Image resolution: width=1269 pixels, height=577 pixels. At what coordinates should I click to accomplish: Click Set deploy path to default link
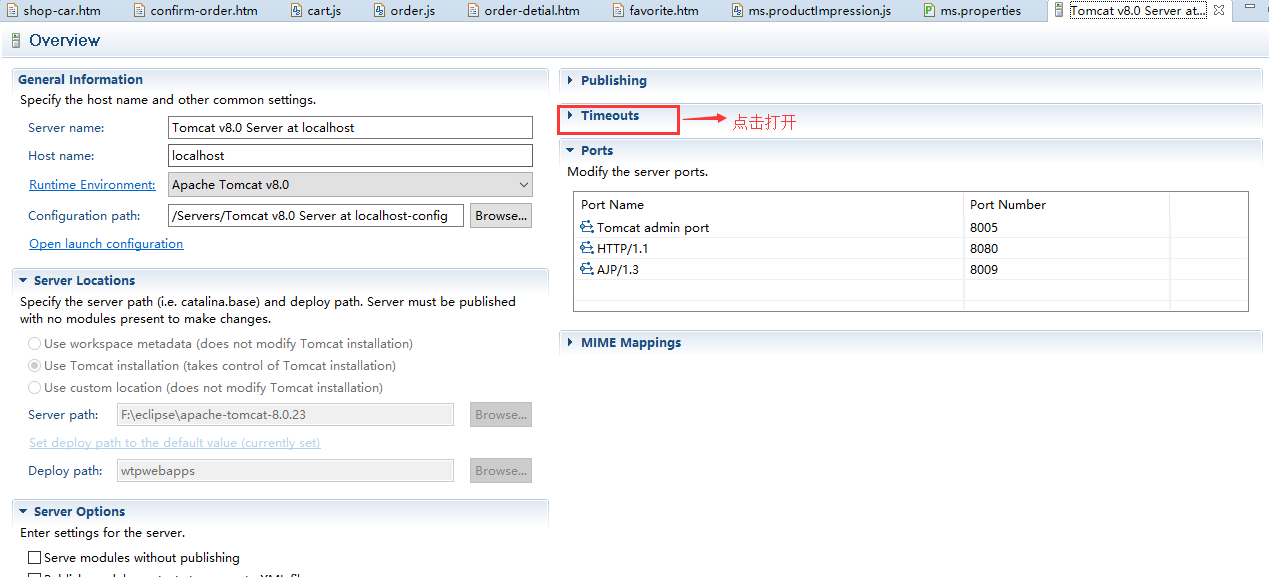175,442
